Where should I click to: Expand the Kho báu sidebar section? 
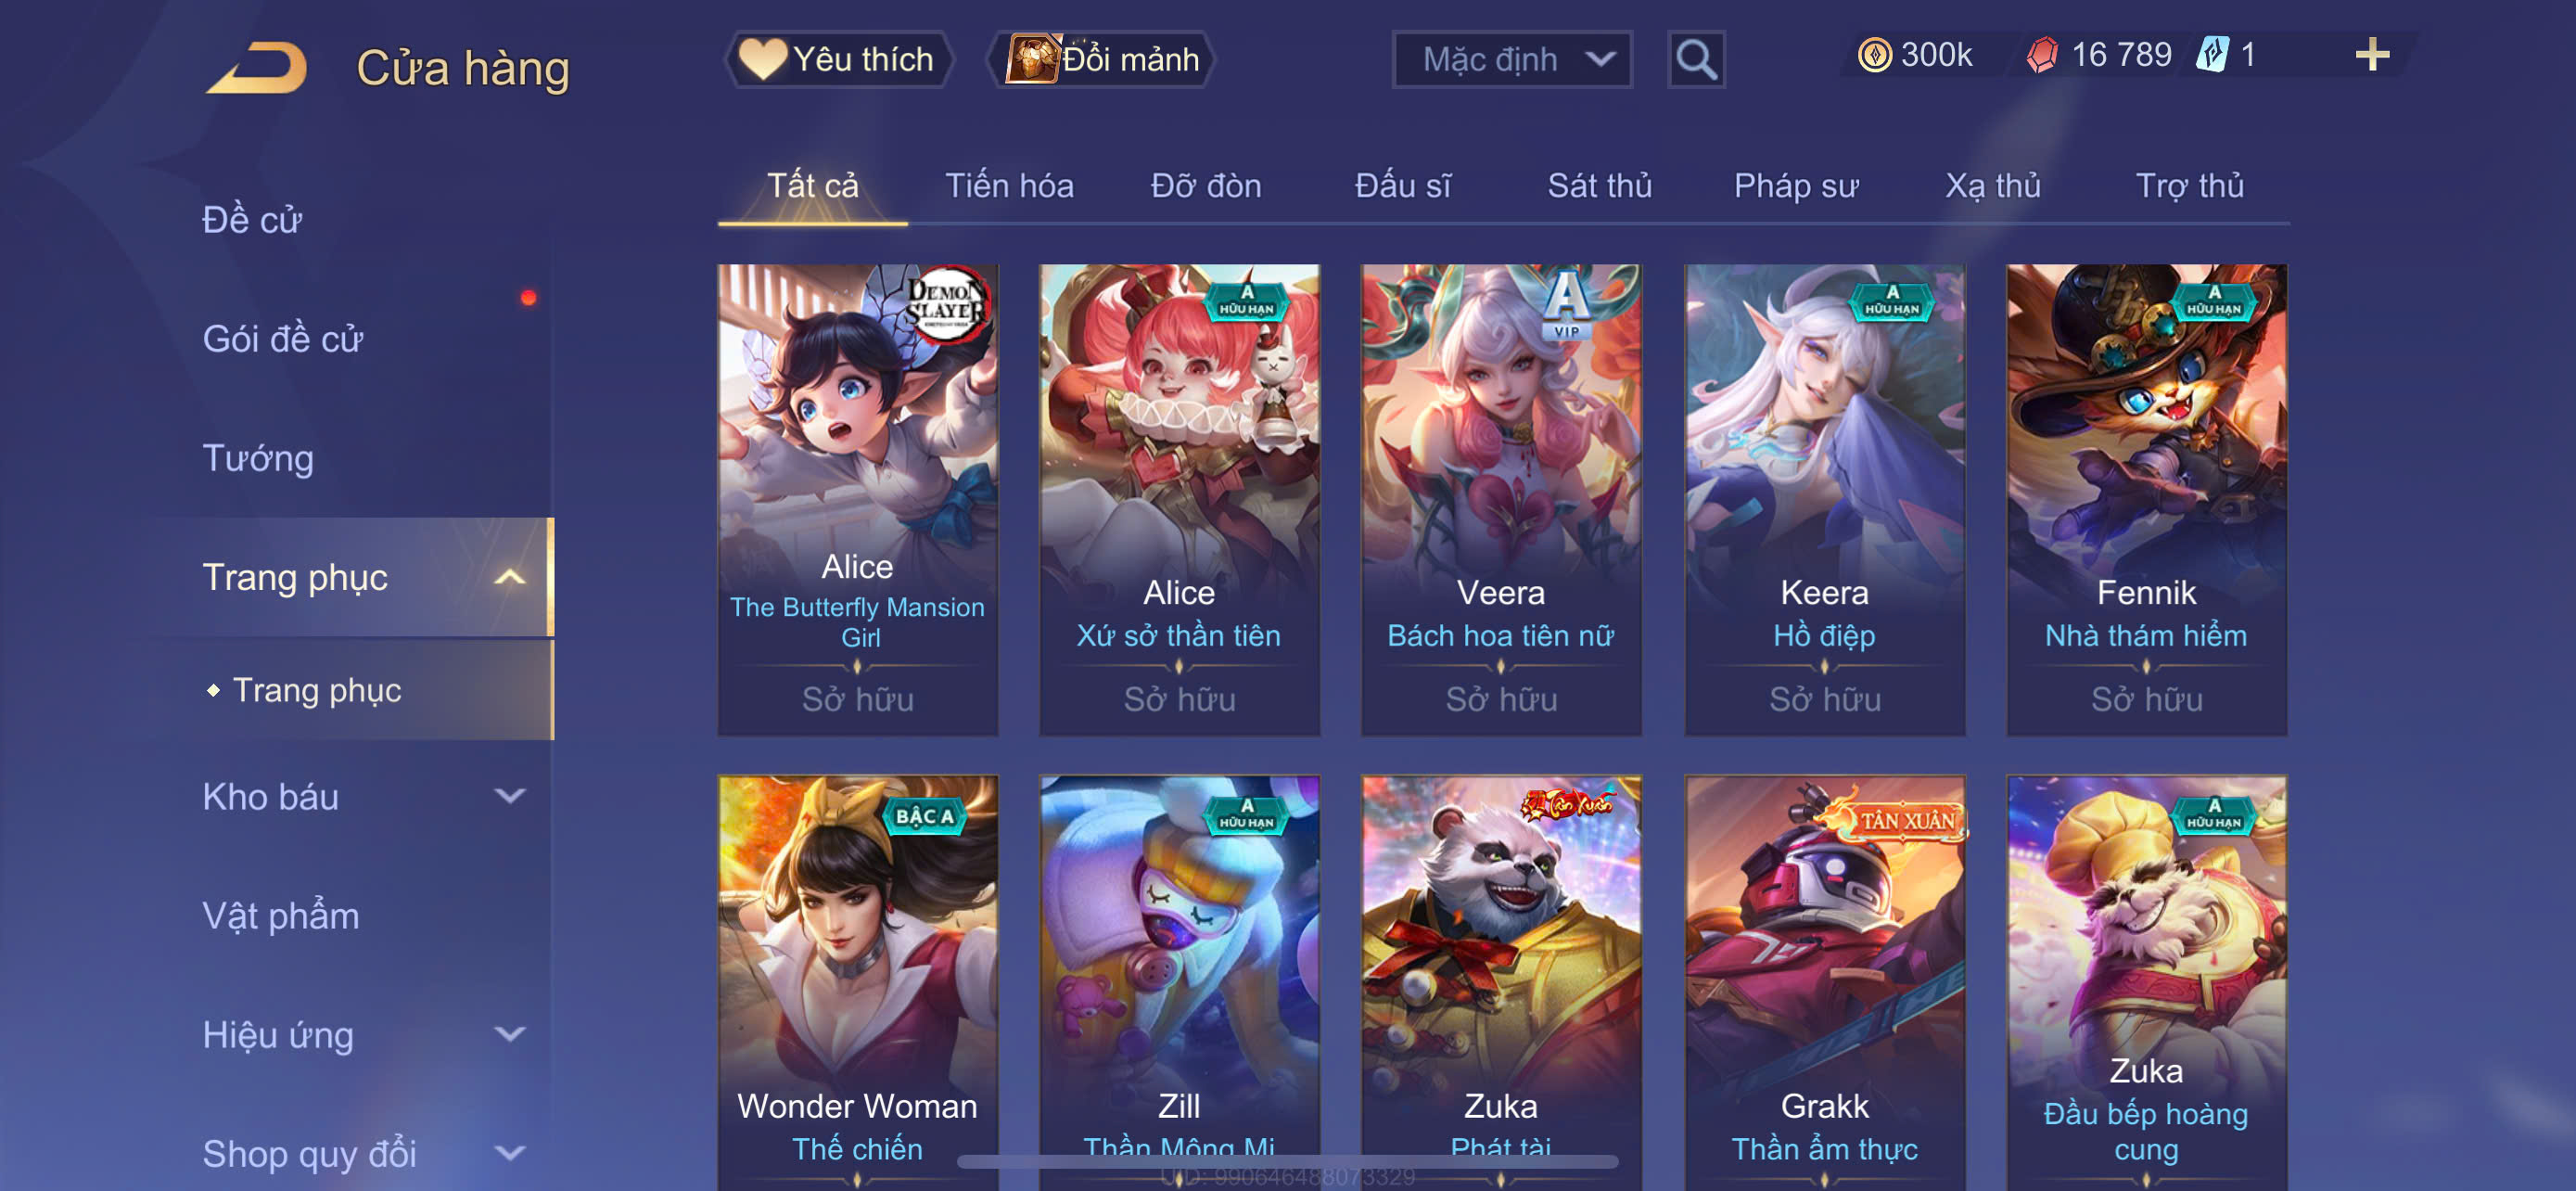point(510,796)
